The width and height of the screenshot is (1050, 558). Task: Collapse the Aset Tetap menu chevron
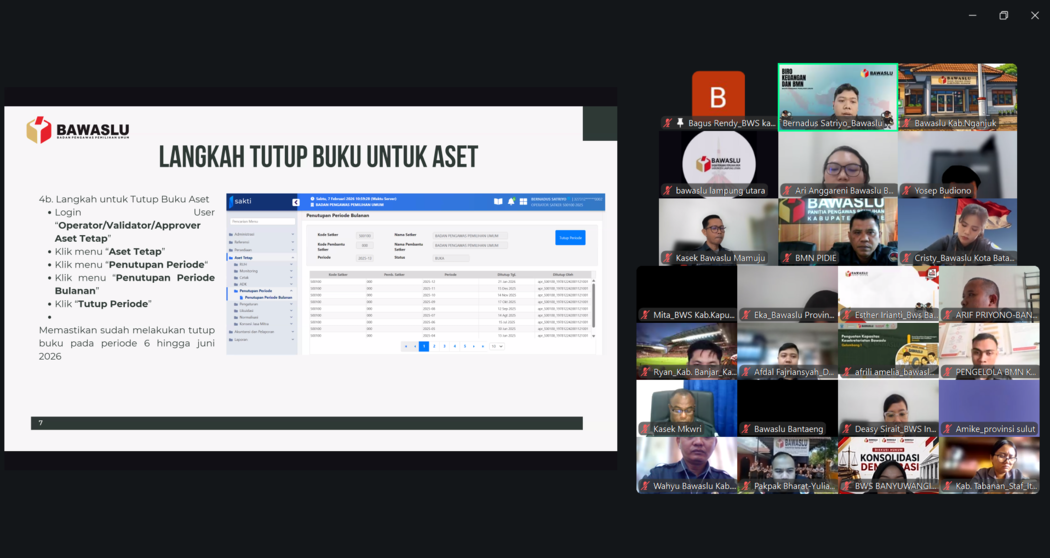[x=292, y=257]
